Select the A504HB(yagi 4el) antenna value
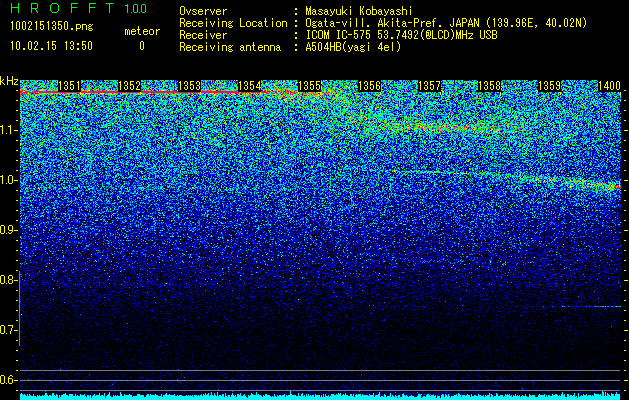This screenshot has width=629, height=400. [x=353, y=47]
